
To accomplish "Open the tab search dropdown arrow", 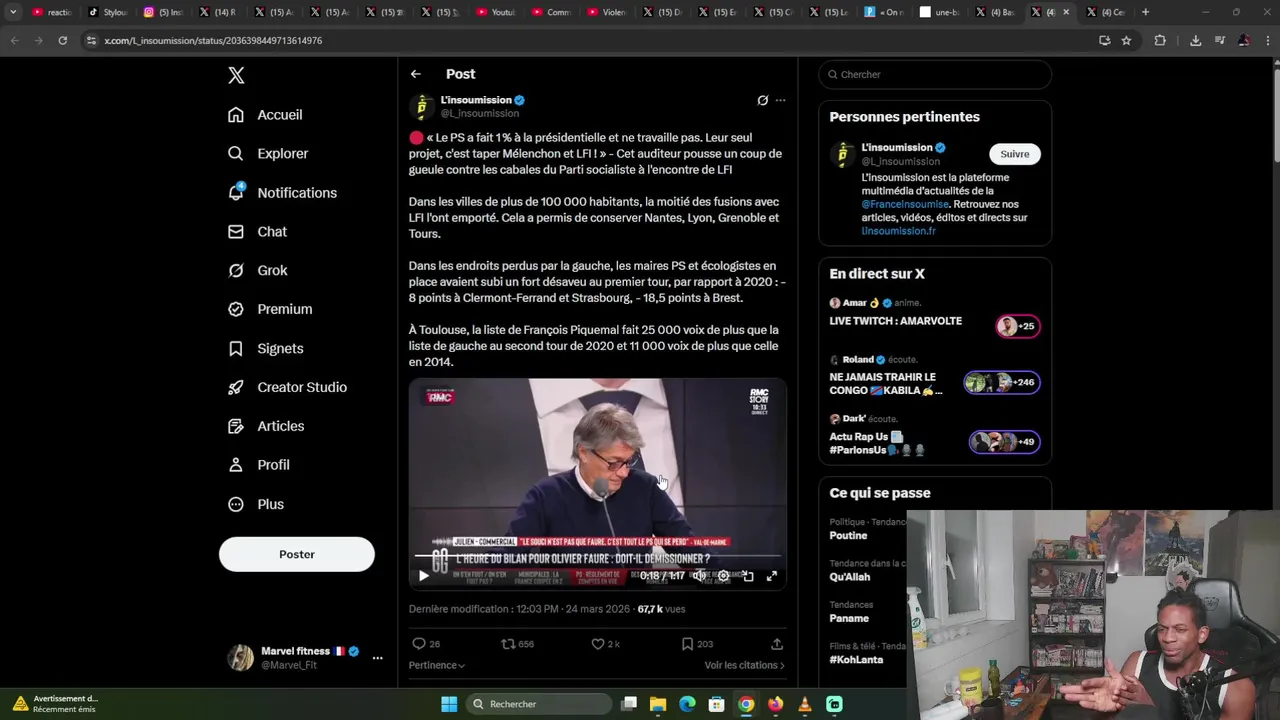I will (13, 12).
